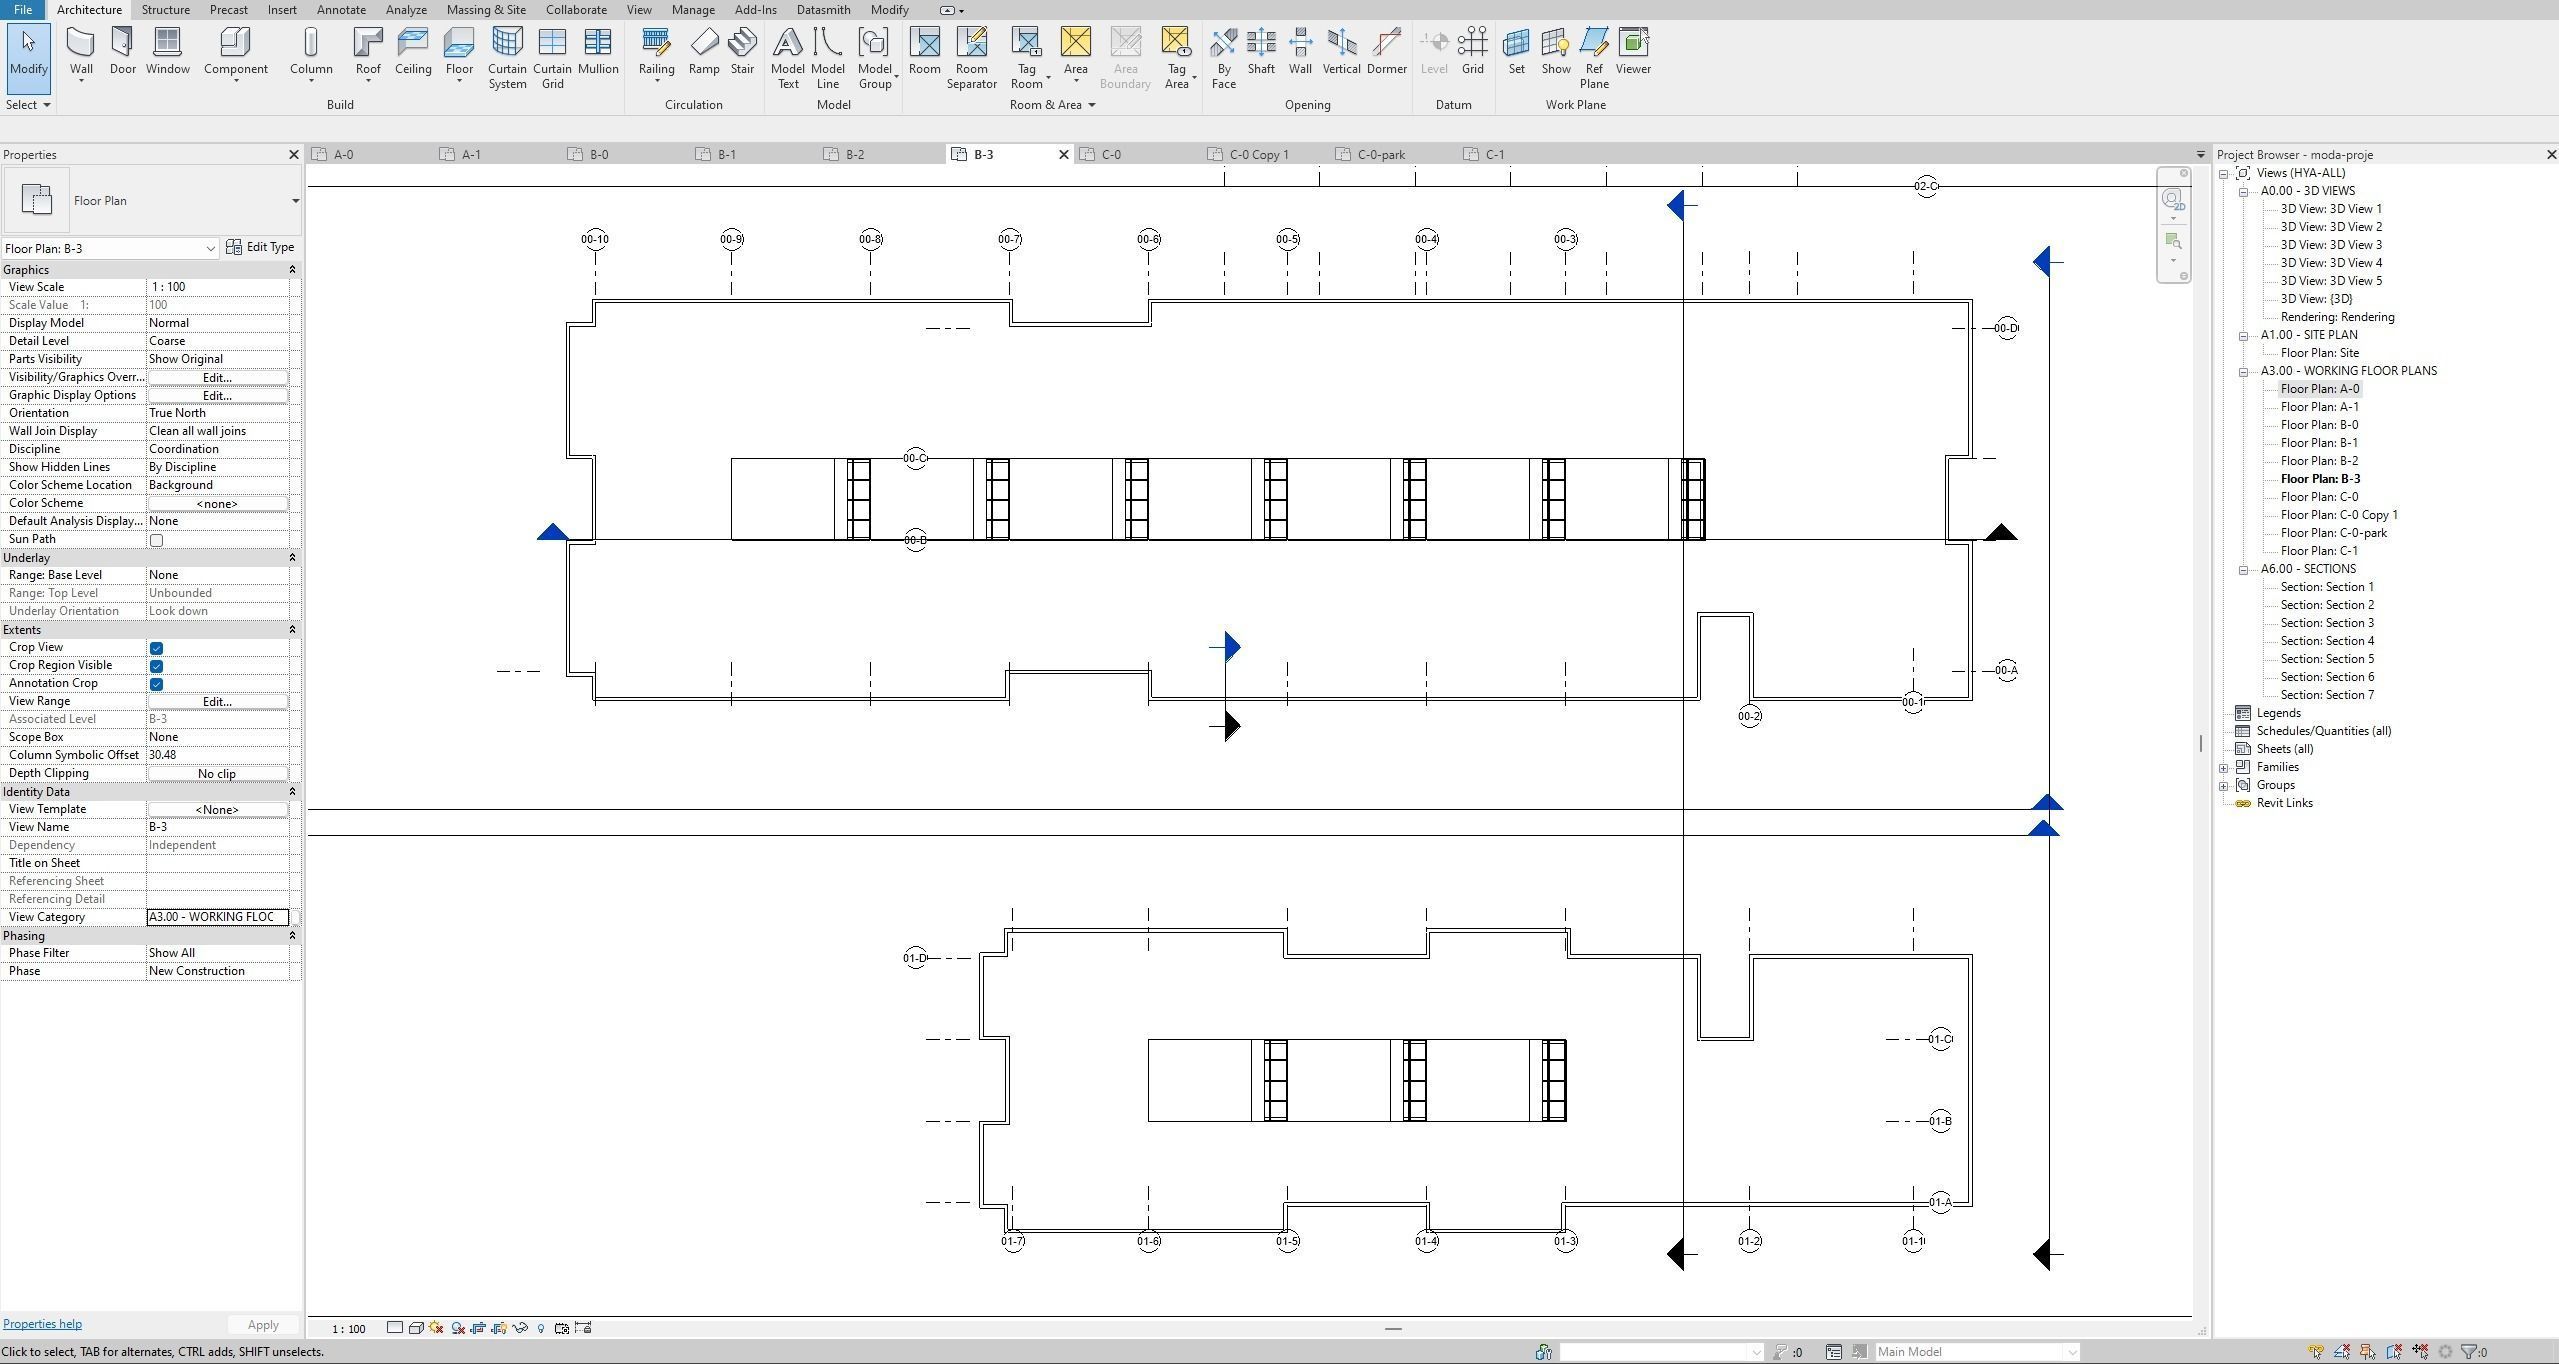The height and width of the screenshot is (1364, 2559).
Task: Open the Viewer tool
Action: (x=1632, y=50)
